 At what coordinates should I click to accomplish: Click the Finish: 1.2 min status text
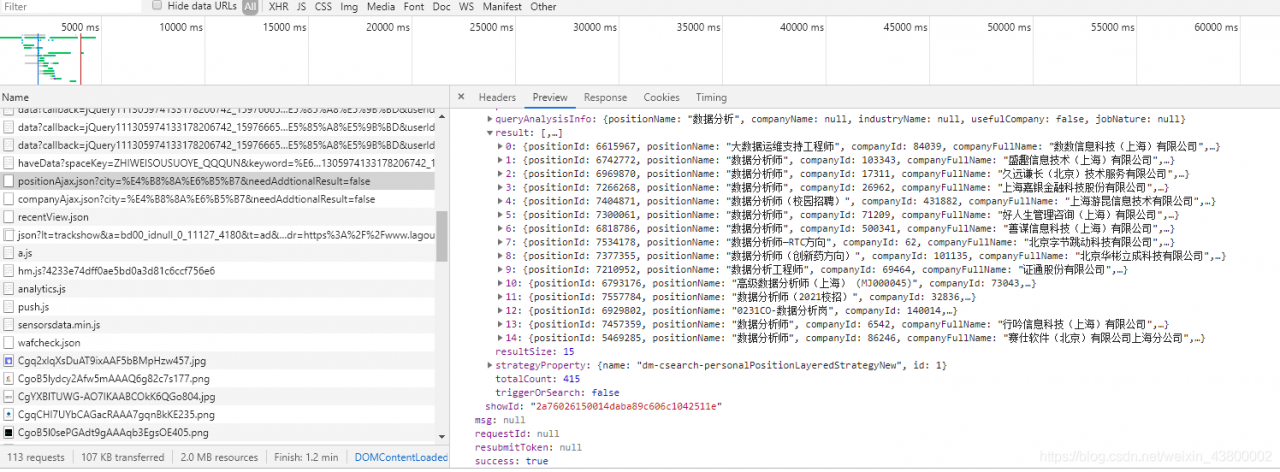point(306,457)
